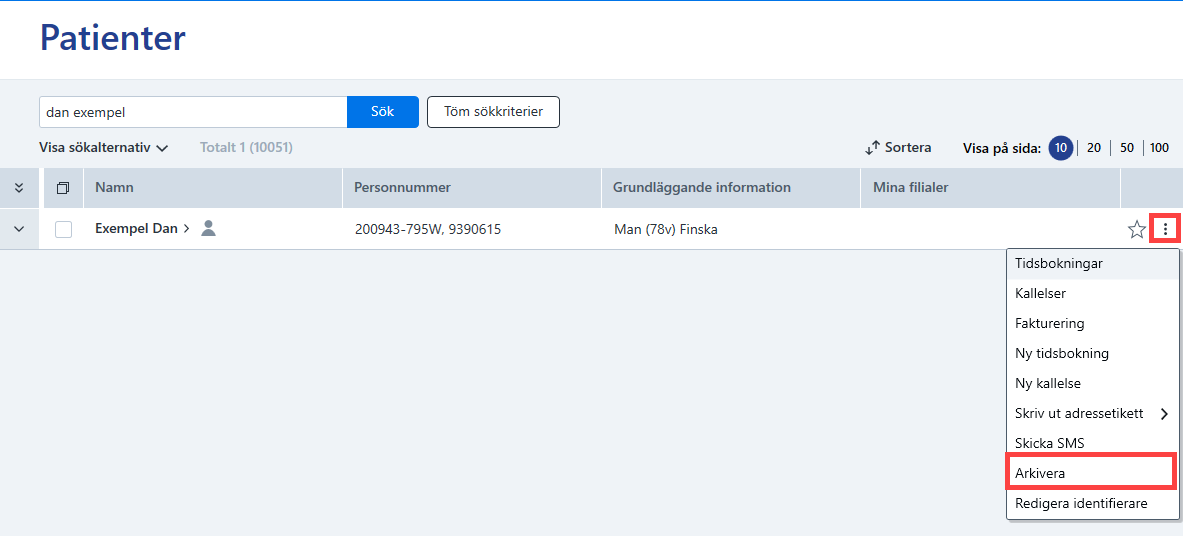Select Arkivera from the context menu

click(1091, 473)
